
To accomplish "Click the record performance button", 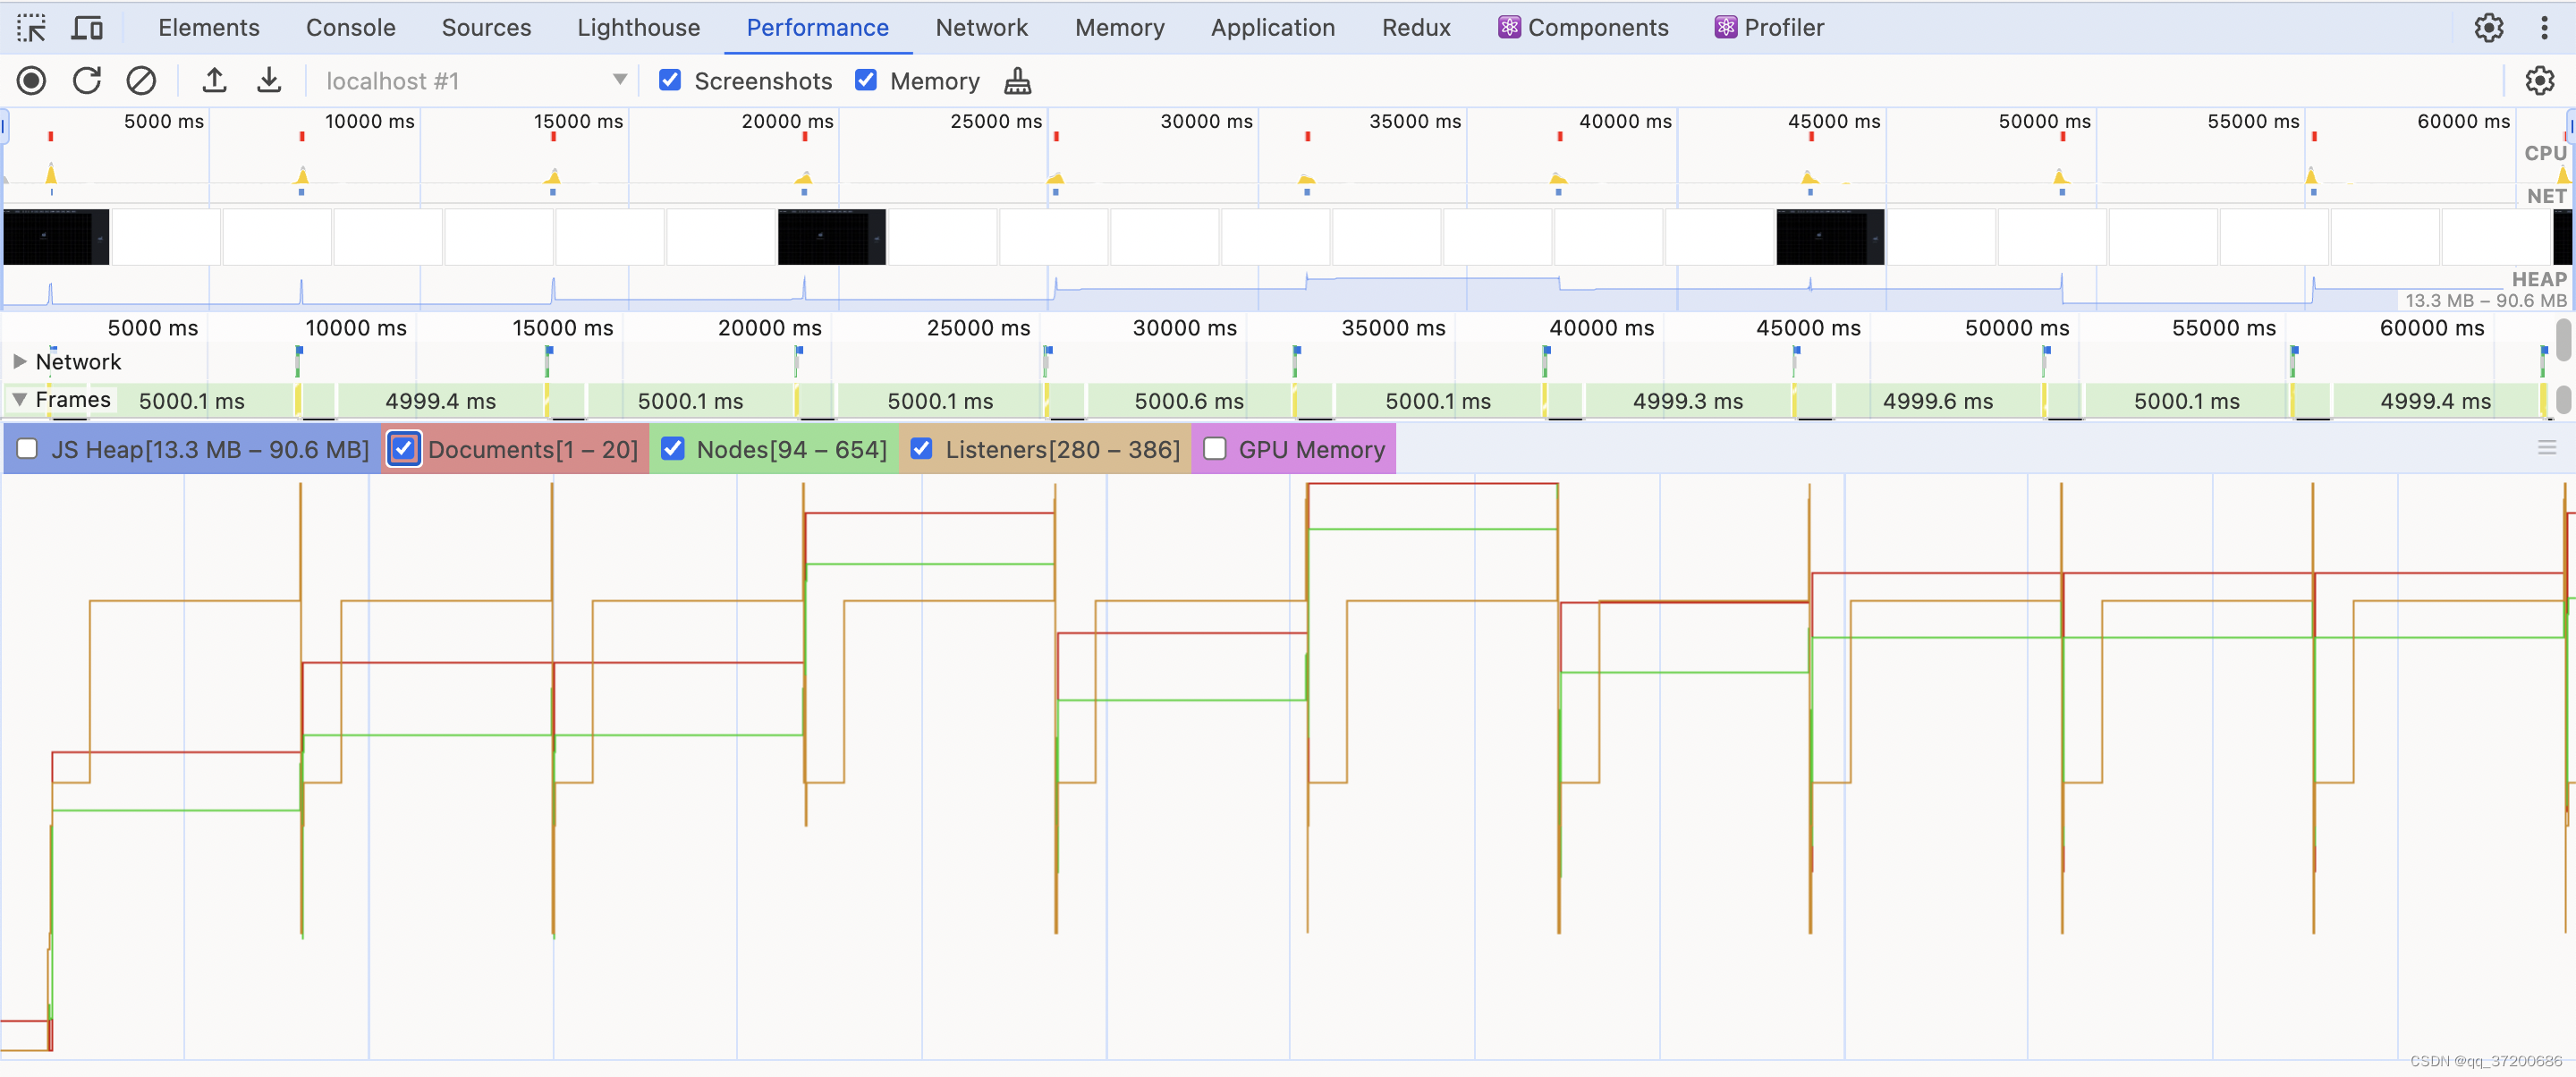I will pyautogui.click(x=32, y=81).
